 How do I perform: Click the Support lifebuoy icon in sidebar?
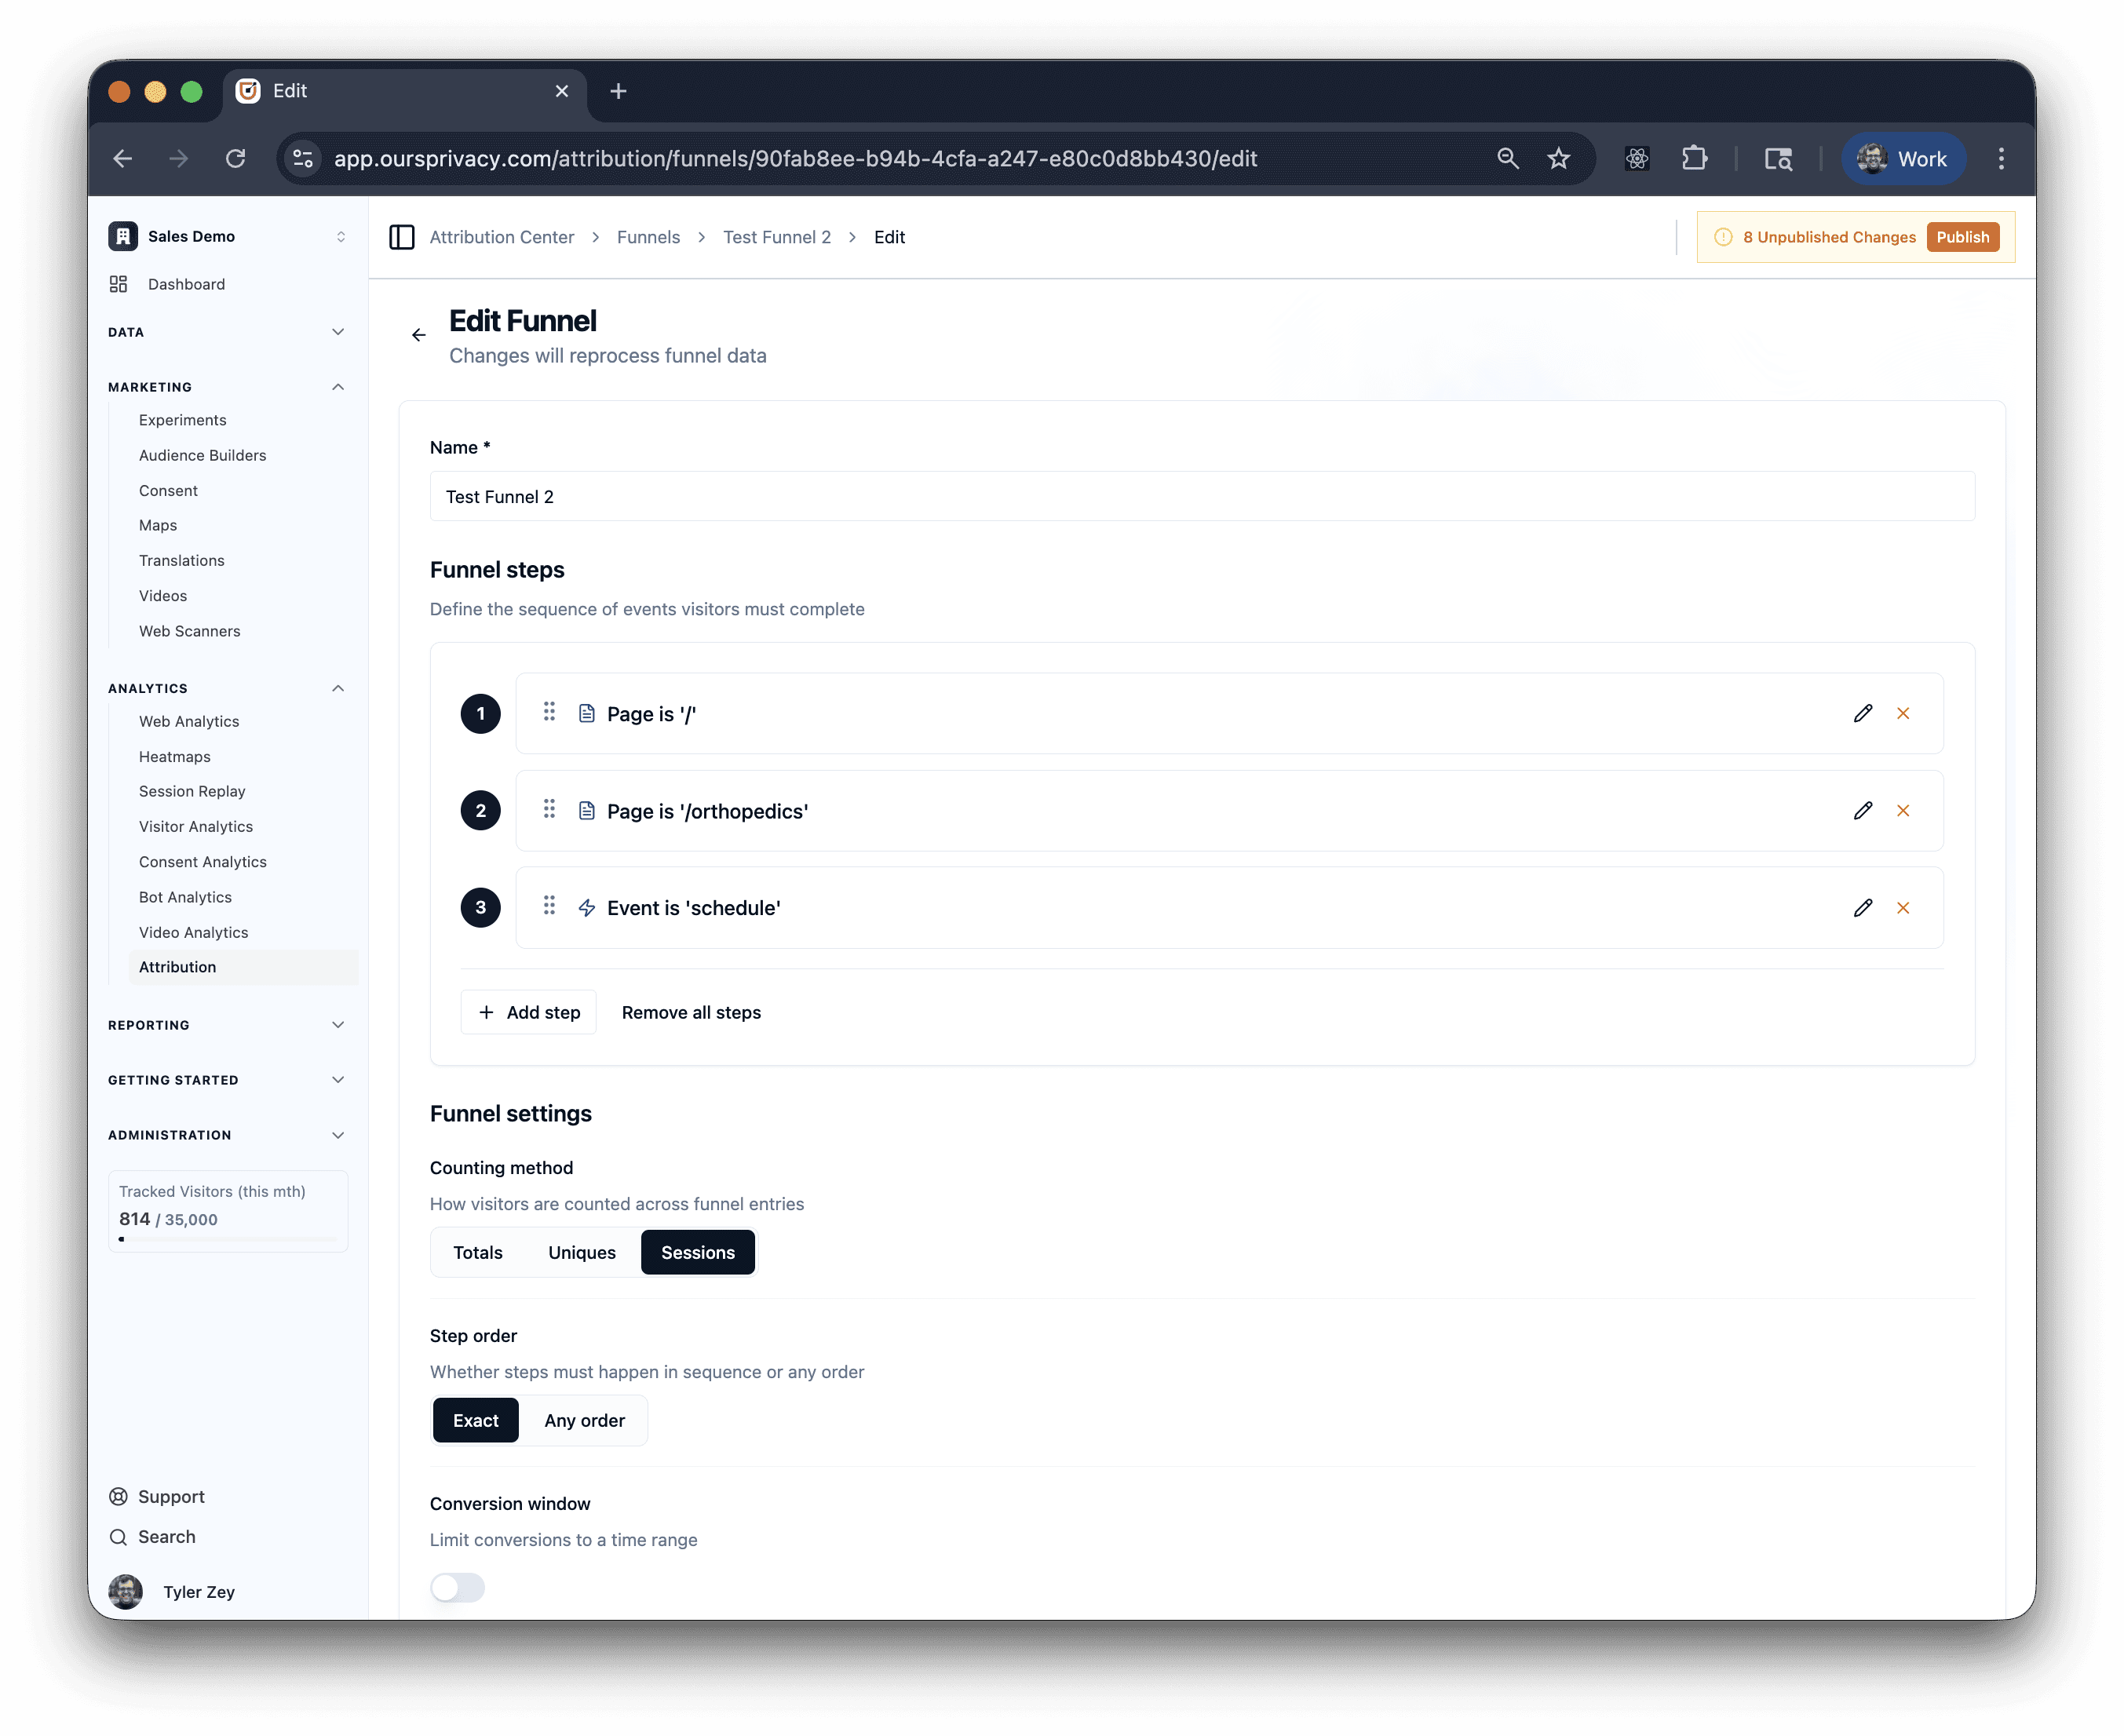click(x=118, y=1497)
